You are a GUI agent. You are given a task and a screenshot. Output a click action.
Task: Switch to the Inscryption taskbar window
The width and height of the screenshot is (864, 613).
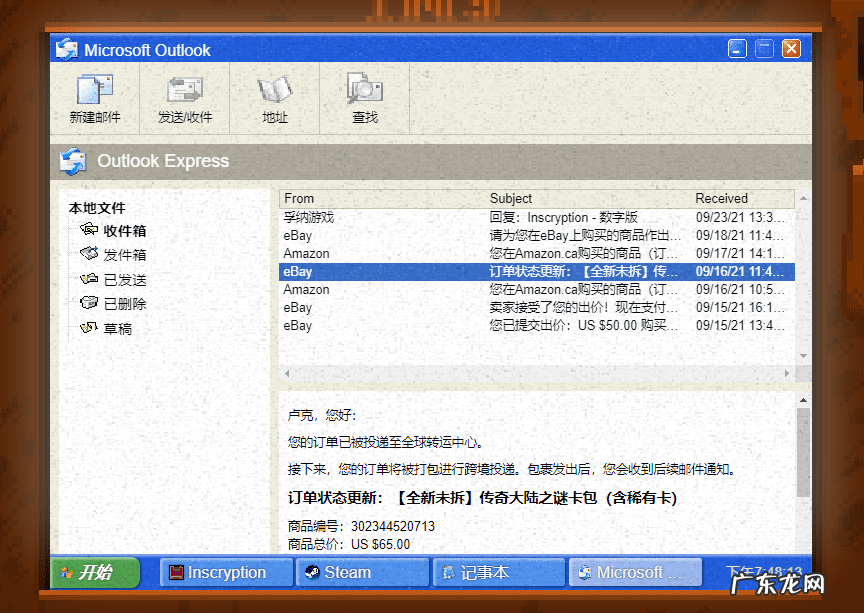(225, 572)
